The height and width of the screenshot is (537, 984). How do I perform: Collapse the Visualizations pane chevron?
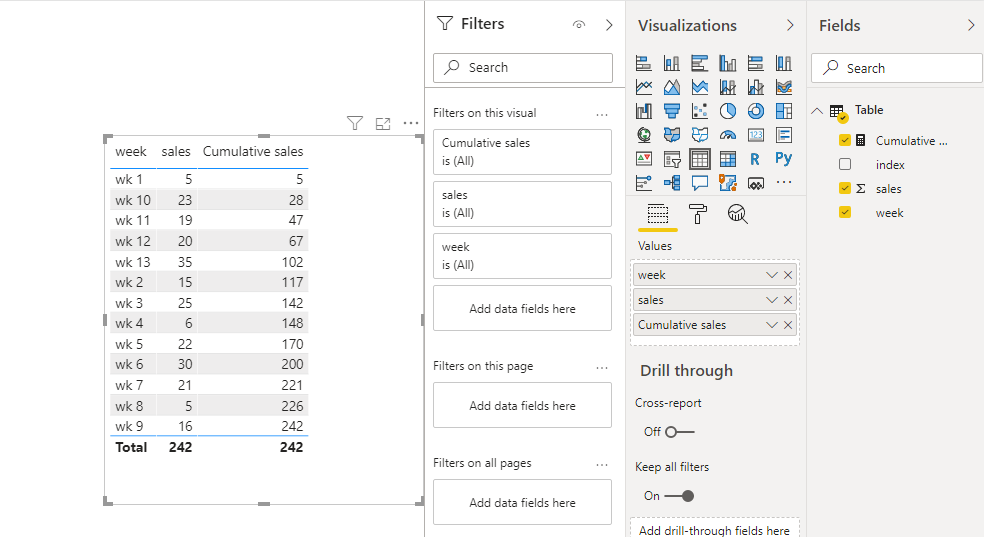pyautogui.click(x=790, y=25)
